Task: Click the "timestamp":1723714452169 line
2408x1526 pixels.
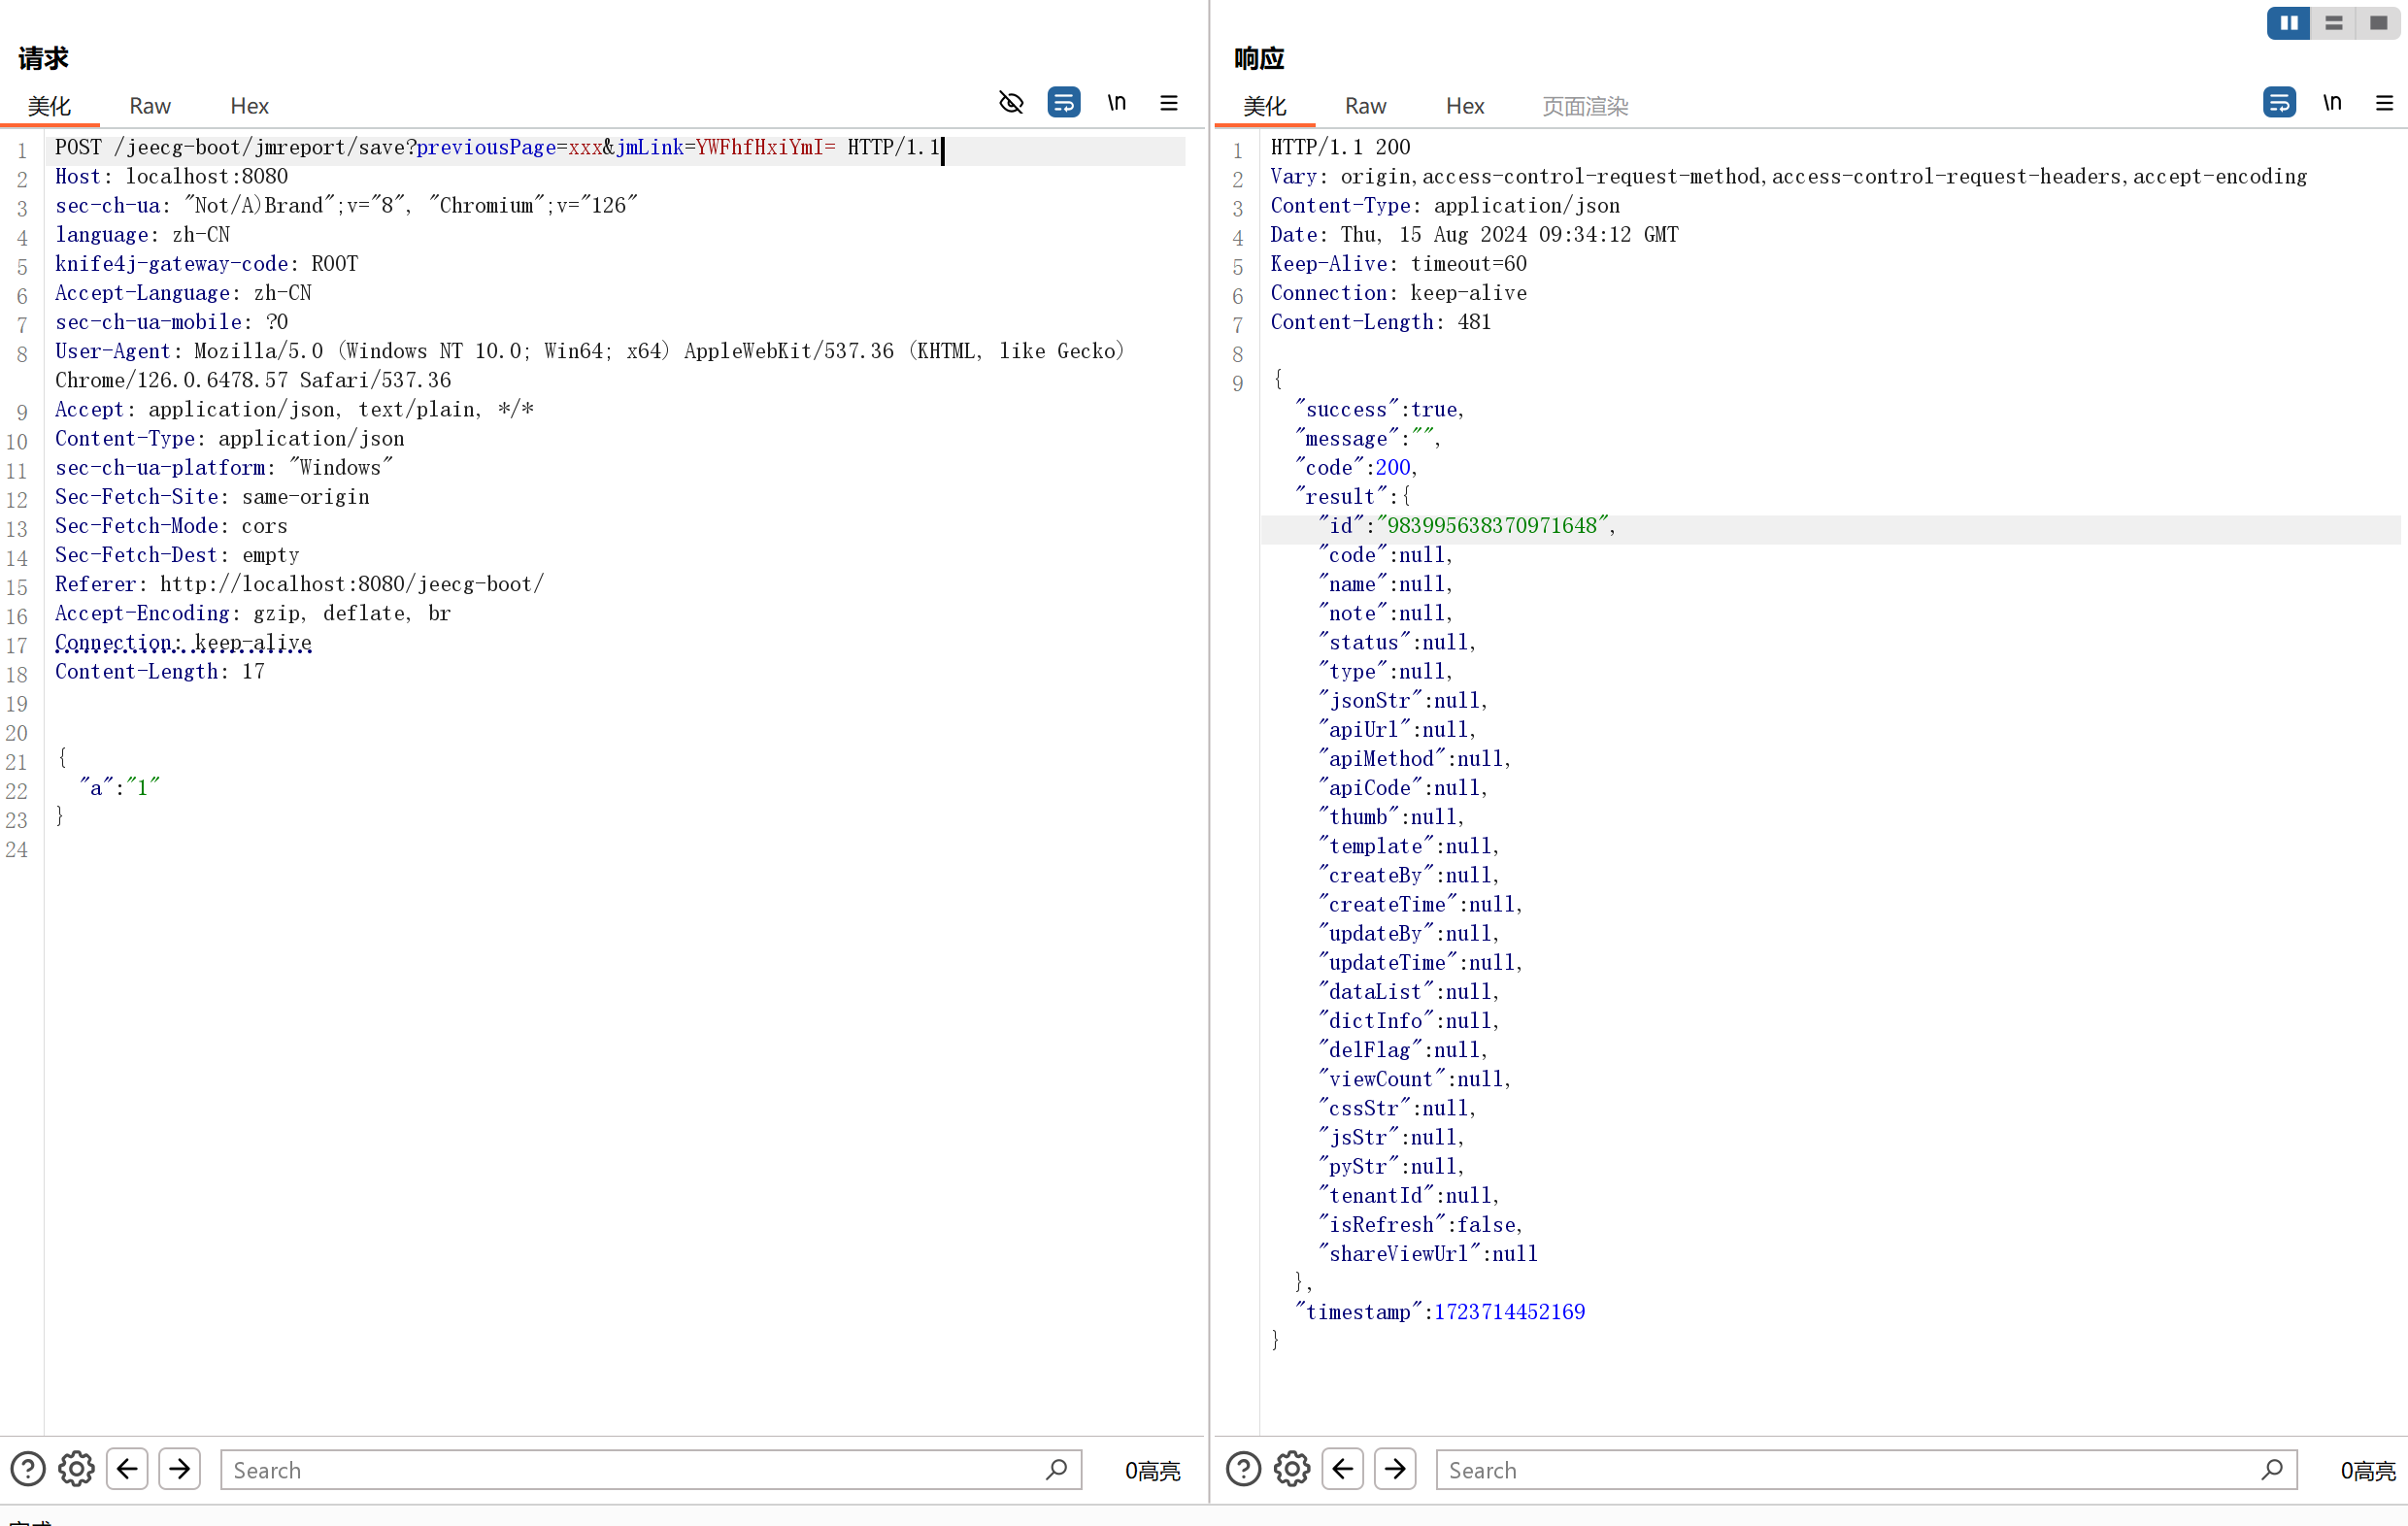Action: tap(1440, 1312)
